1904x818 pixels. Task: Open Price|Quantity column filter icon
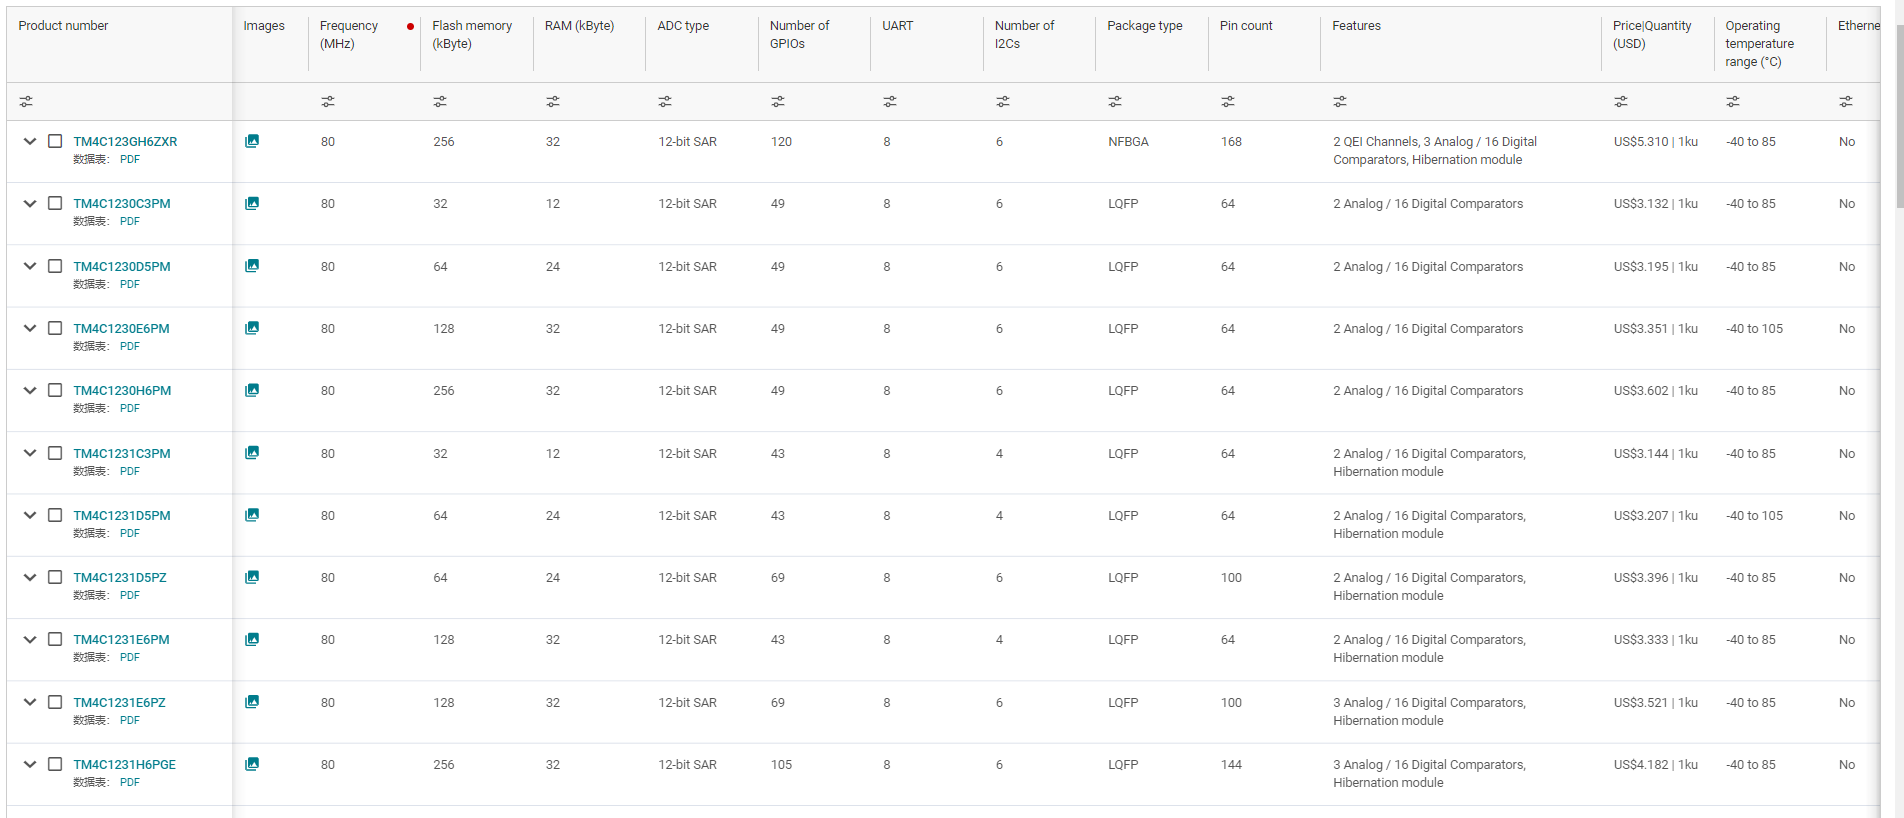click(x=1621, y=102)
